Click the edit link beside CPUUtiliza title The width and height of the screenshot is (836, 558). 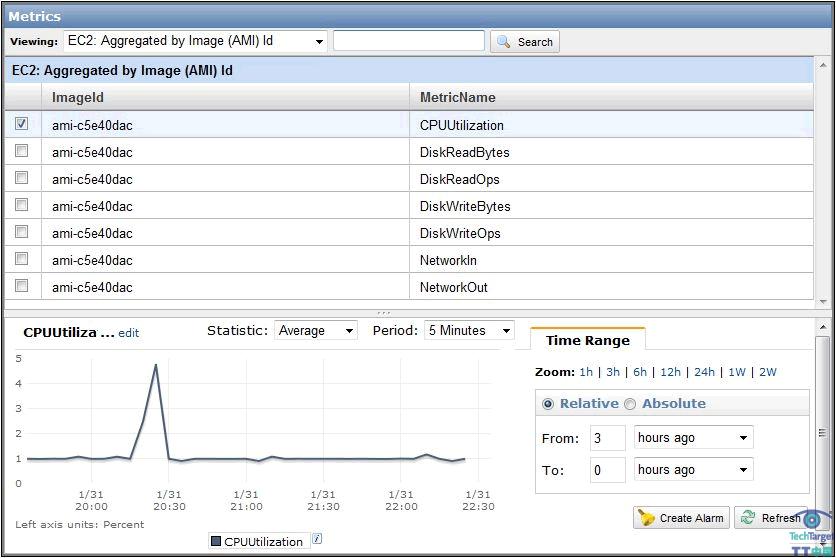128,333
